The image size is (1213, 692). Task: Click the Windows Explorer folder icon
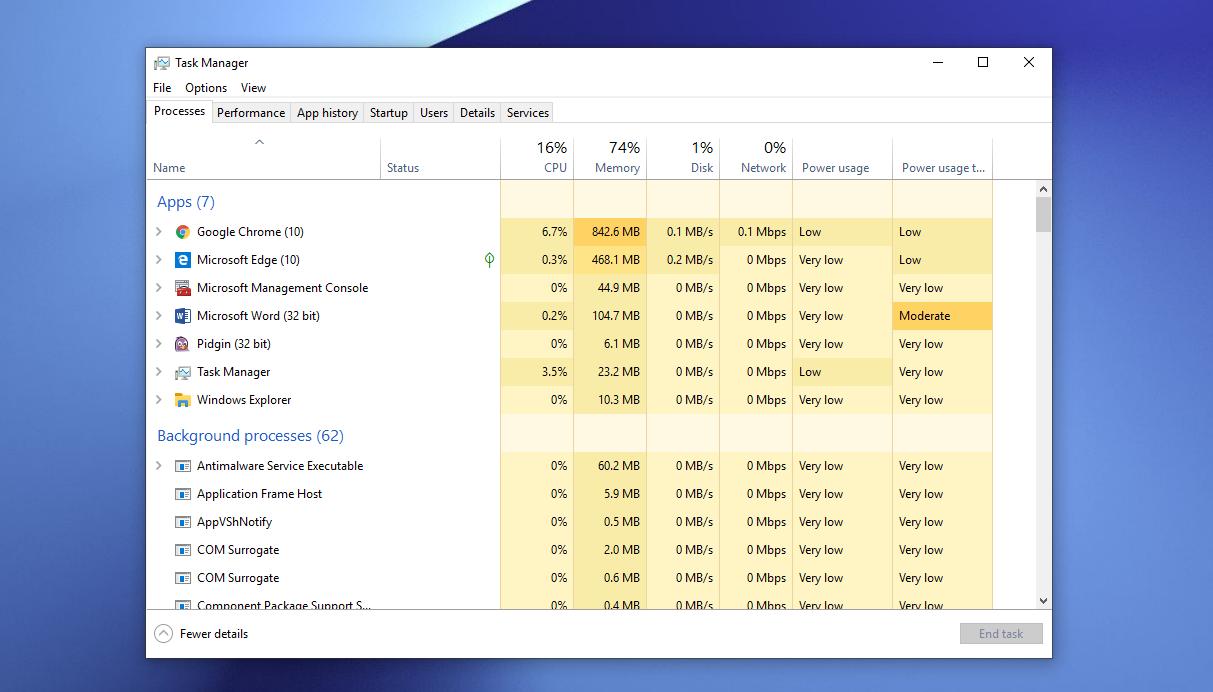tap(183, 400)
